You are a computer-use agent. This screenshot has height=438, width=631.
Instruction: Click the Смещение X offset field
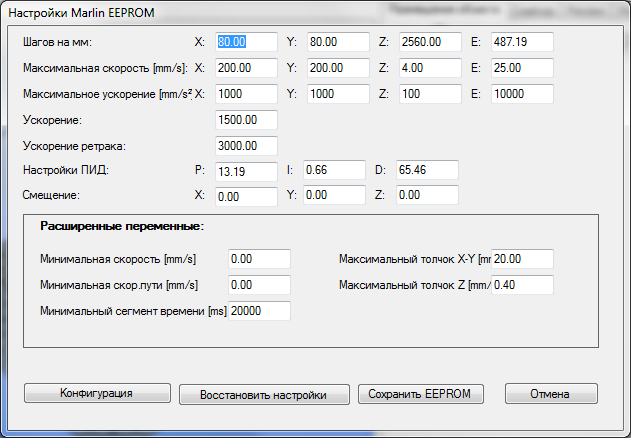246,197
